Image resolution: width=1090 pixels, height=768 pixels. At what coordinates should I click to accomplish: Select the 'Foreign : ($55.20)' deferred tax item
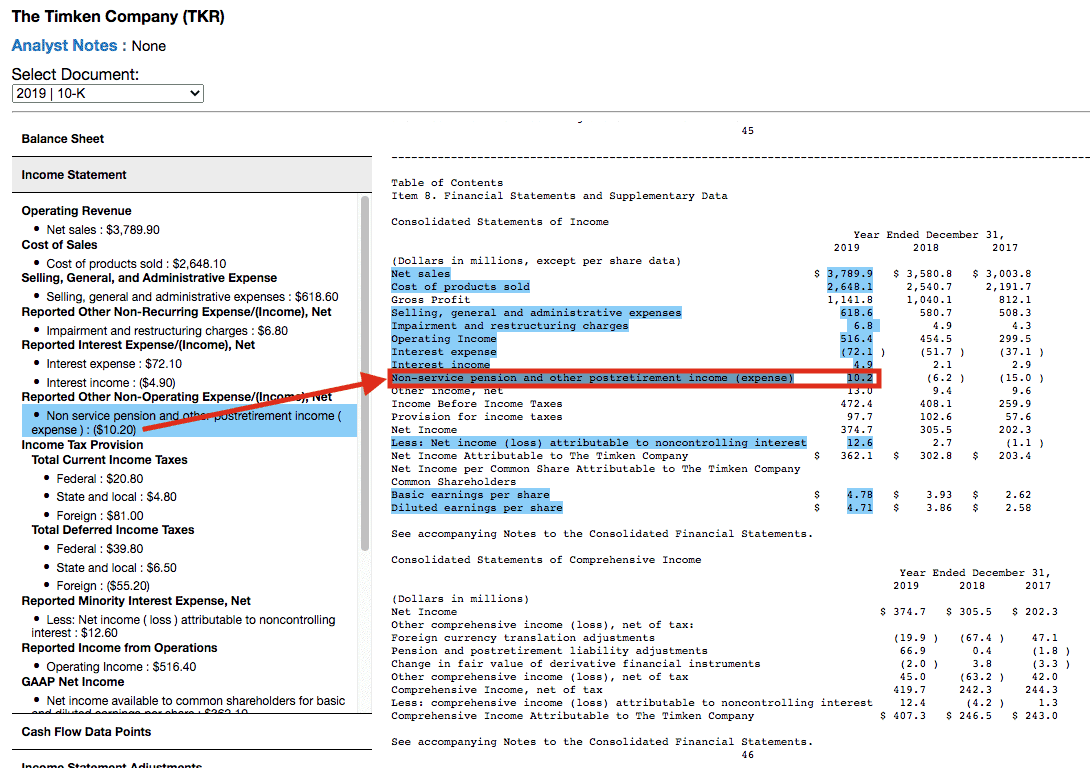(103, 586)
